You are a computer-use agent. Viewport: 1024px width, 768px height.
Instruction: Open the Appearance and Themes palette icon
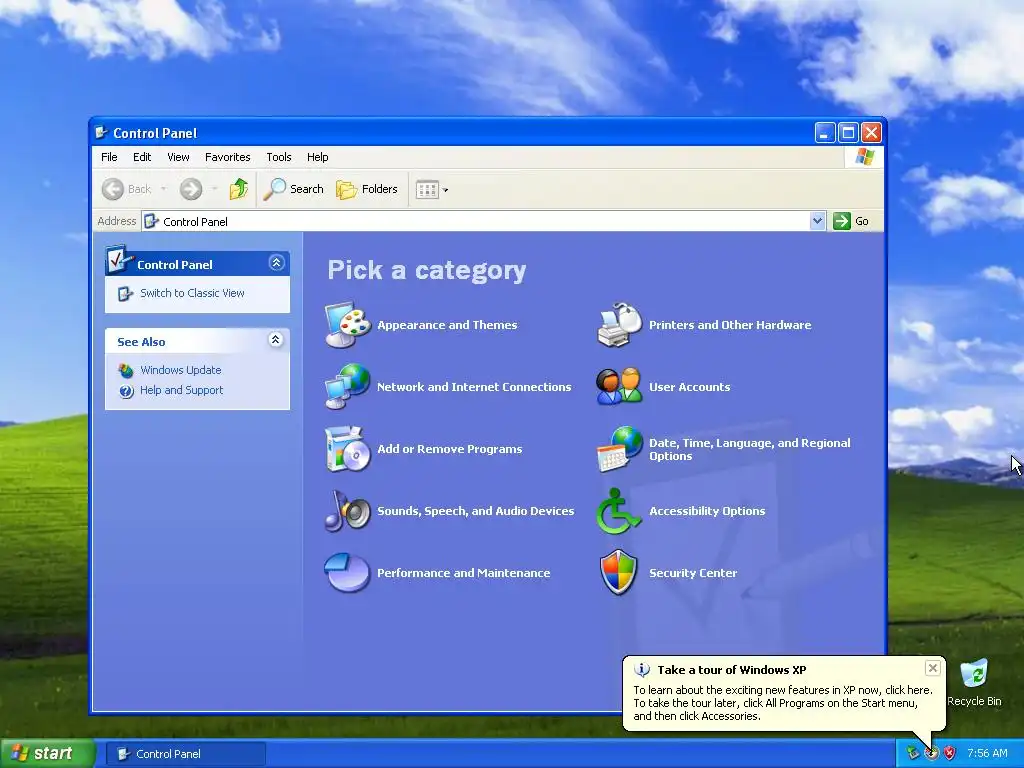click(348, 325)
